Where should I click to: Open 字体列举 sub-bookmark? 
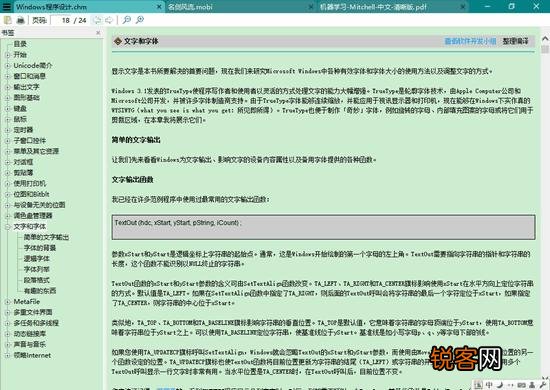click(x=37, y=269)
